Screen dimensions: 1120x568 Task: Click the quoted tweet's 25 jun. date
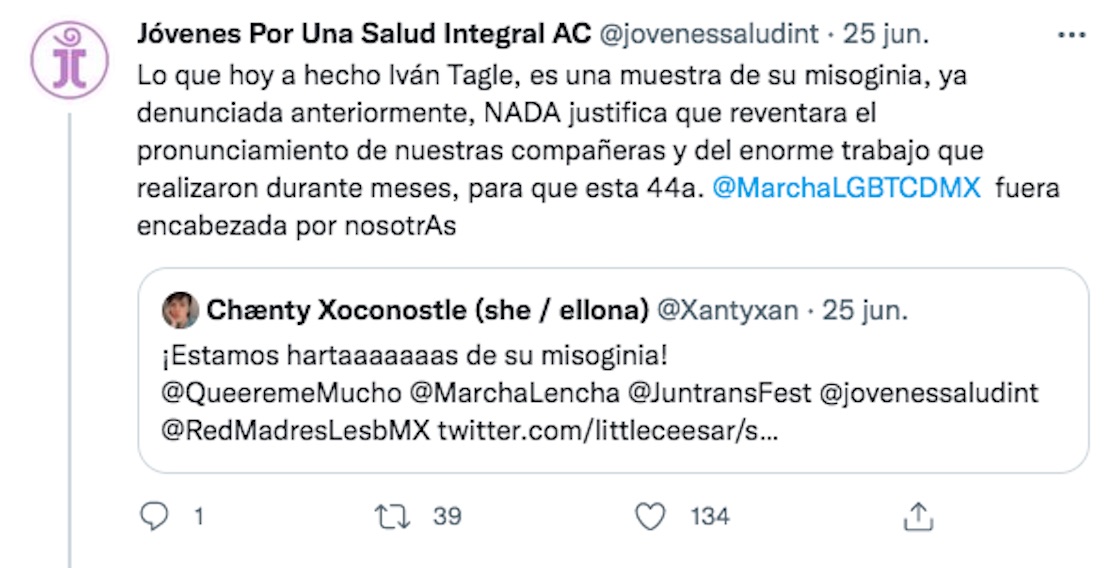[865, 311]
